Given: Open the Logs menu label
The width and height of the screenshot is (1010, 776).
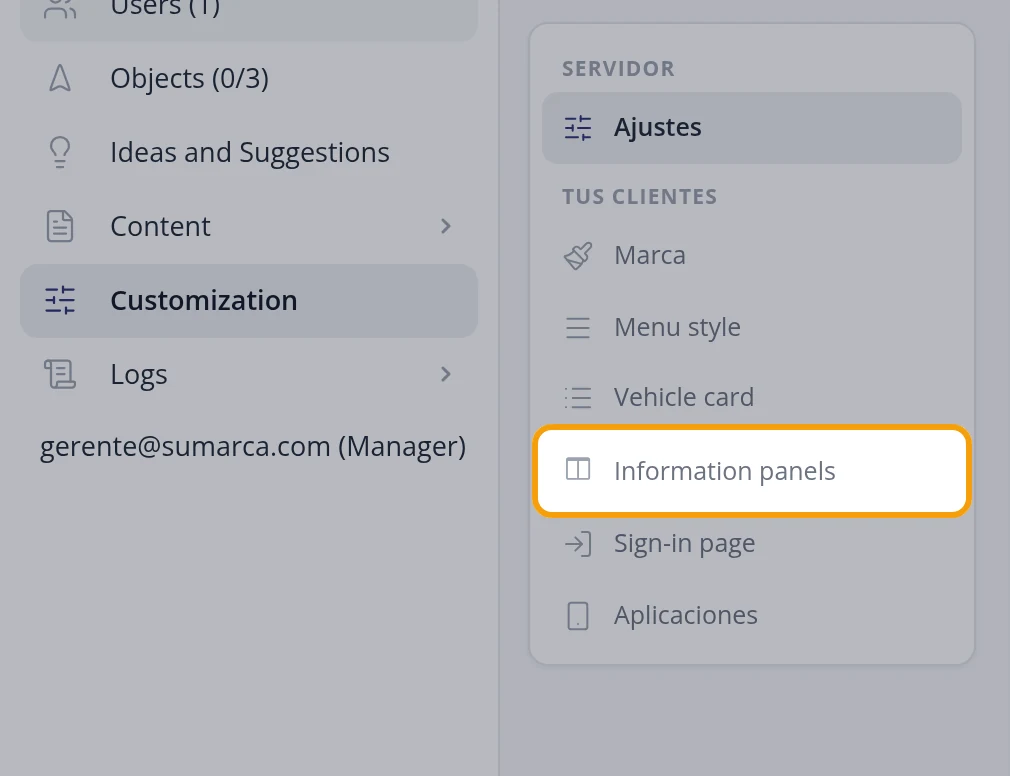Looking at the screenshot, I should pos(138,374).
